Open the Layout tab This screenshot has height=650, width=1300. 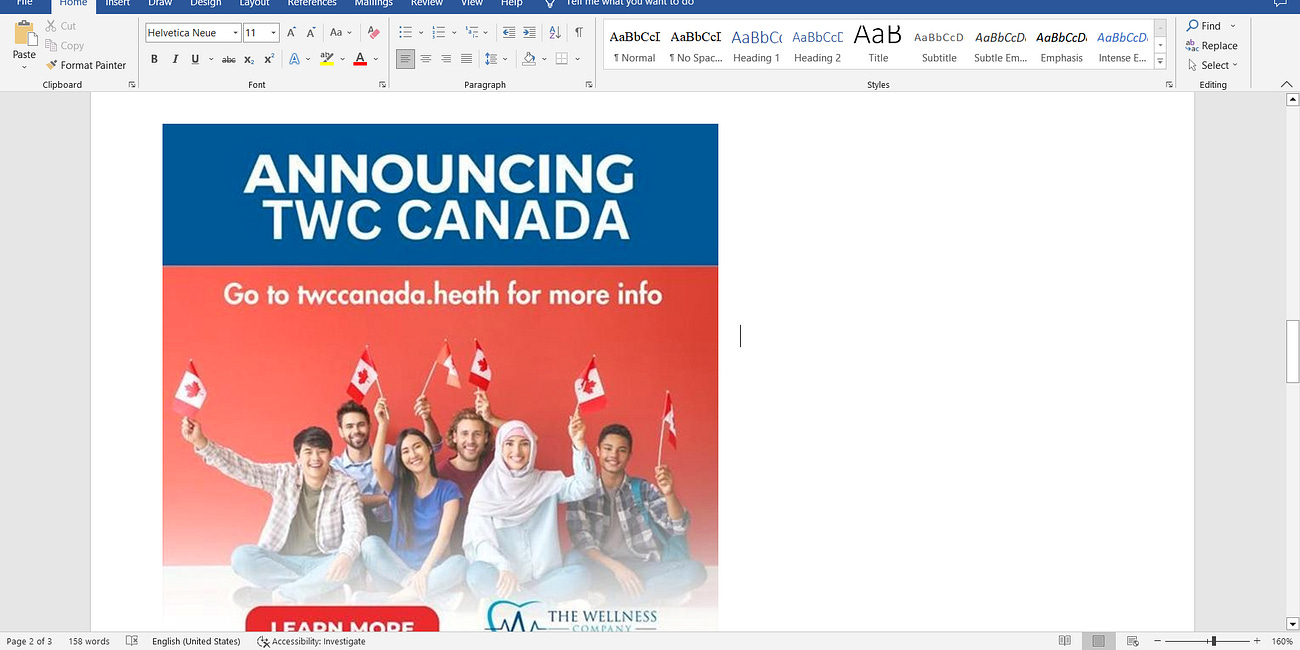pyautogui.click(x=255, y=3)
